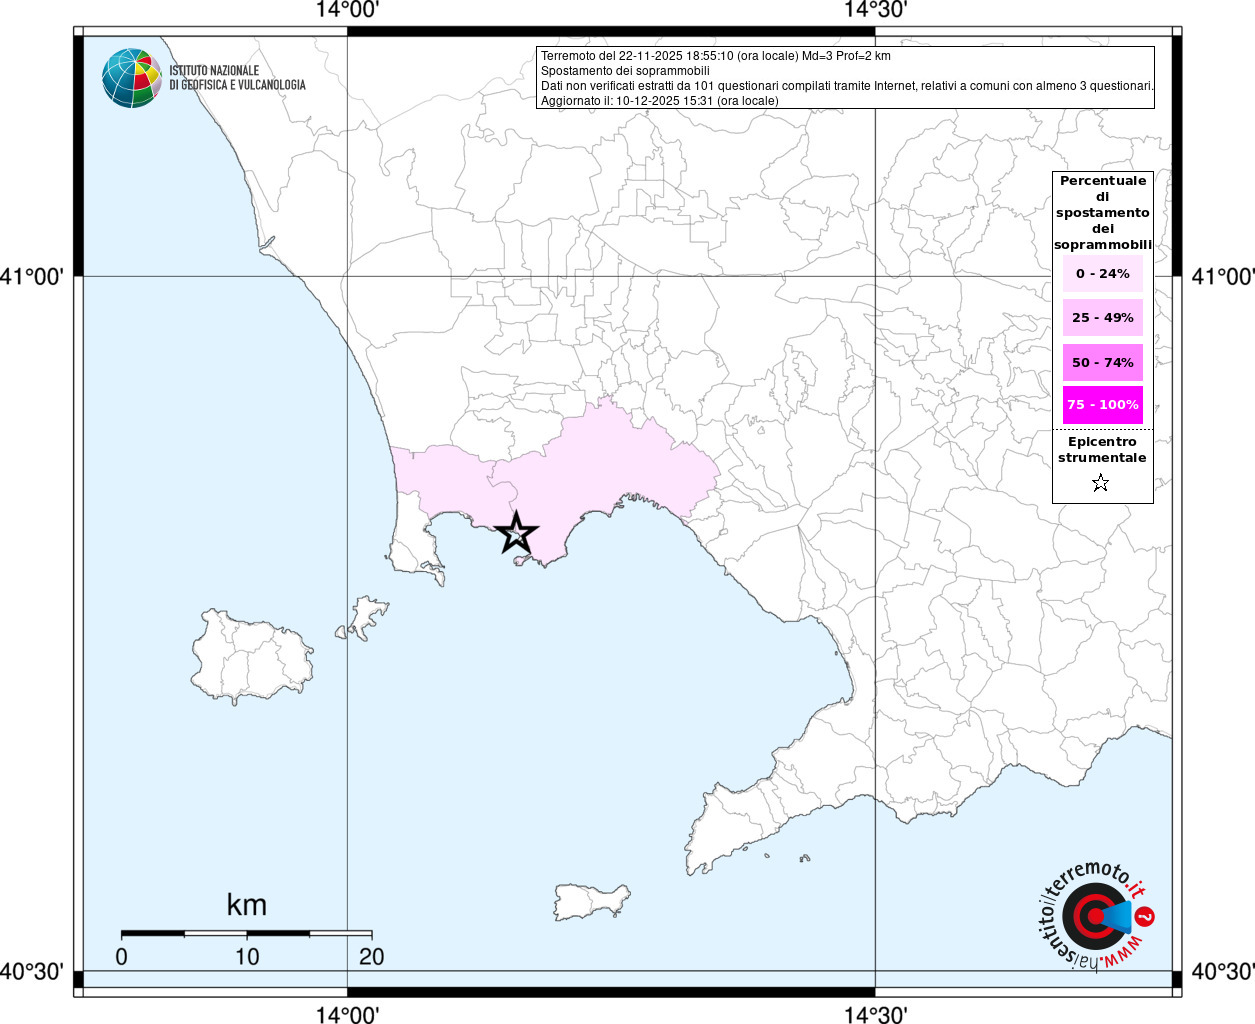Click the 'Spostamento dei soprammobili' line

pyautogui.click(x=625, y=71)
